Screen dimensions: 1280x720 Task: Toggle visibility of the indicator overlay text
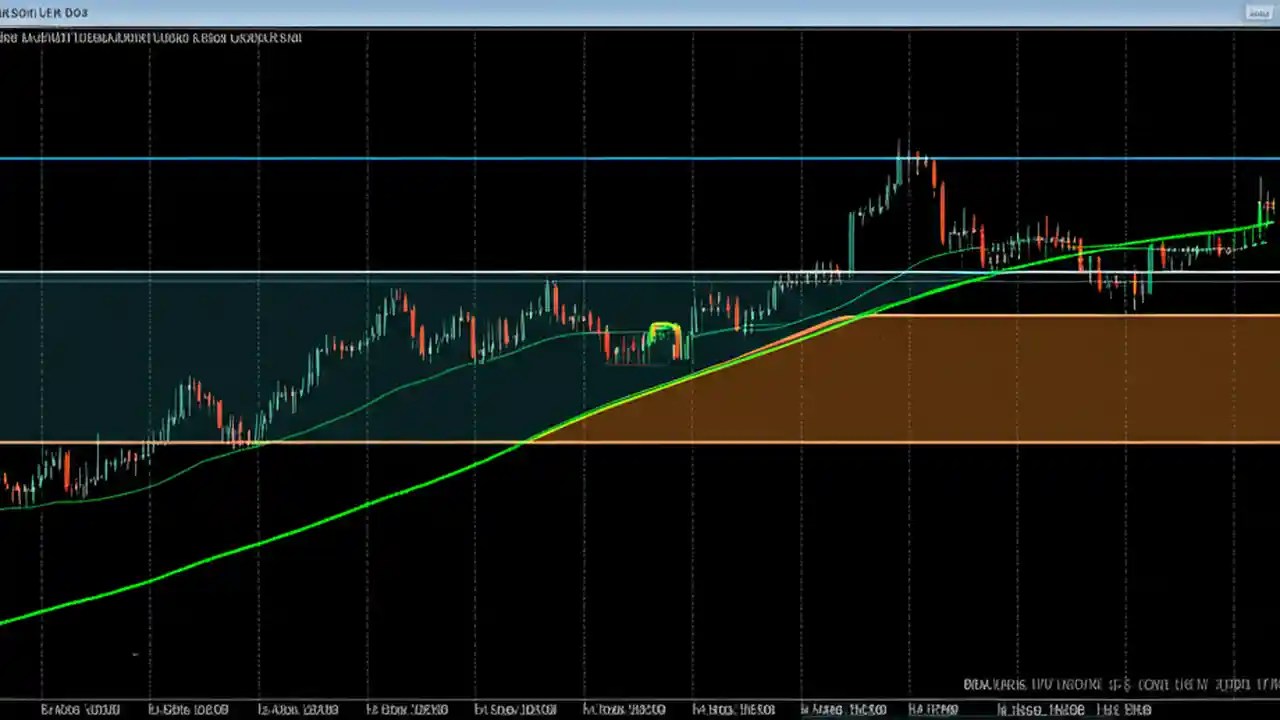(150, 37)
